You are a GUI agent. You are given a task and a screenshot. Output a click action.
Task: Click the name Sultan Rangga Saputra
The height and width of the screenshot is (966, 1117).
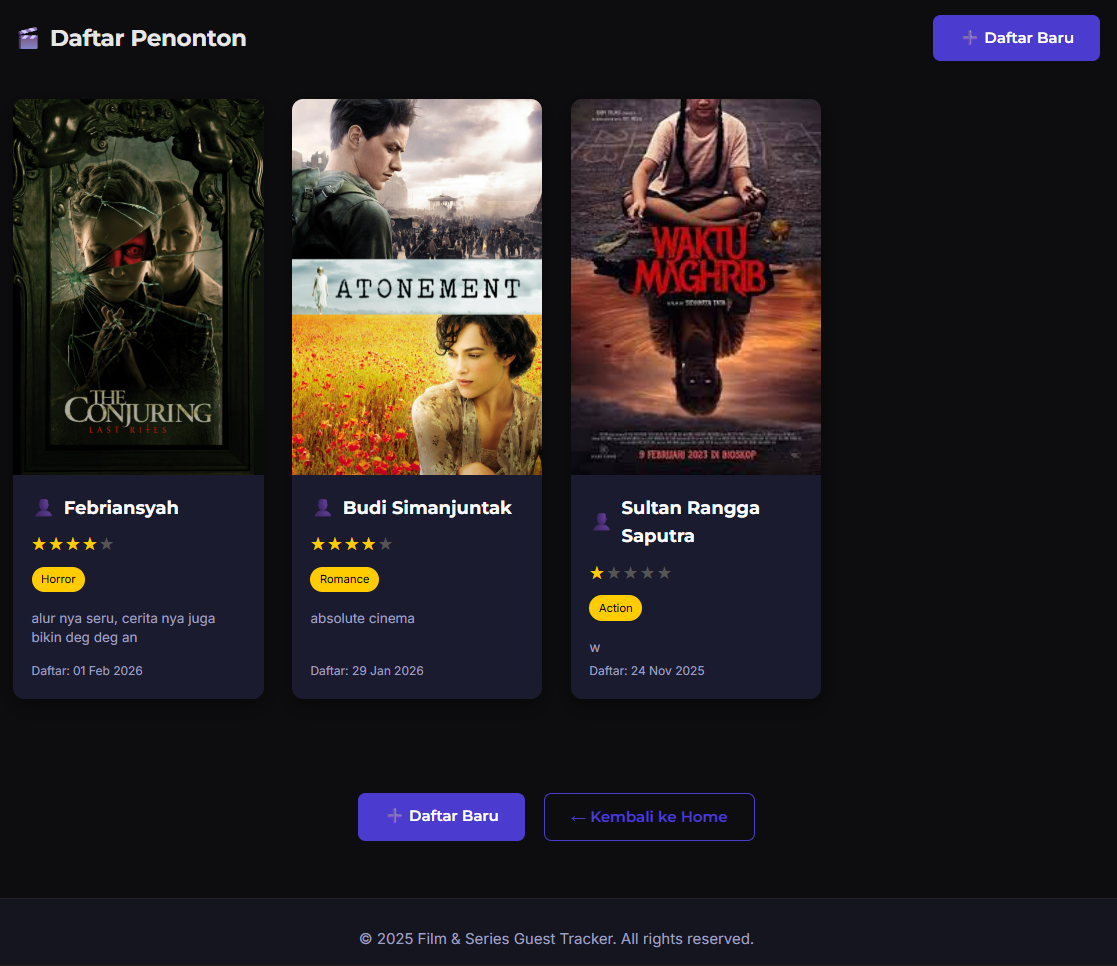pos(690,522)
